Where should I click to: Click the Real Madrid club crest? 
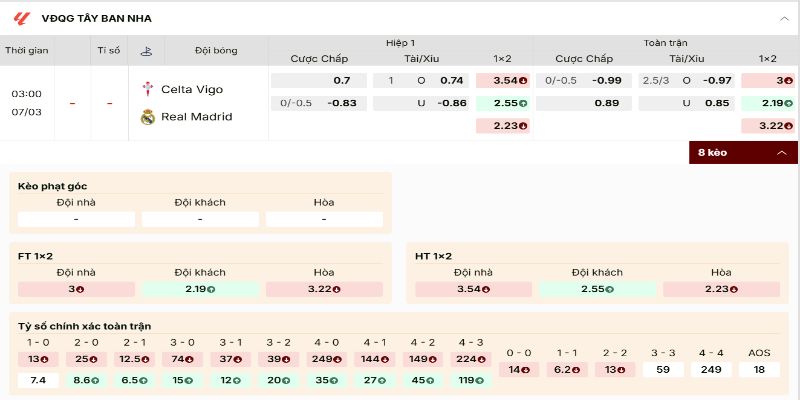[x=147, y=117]
